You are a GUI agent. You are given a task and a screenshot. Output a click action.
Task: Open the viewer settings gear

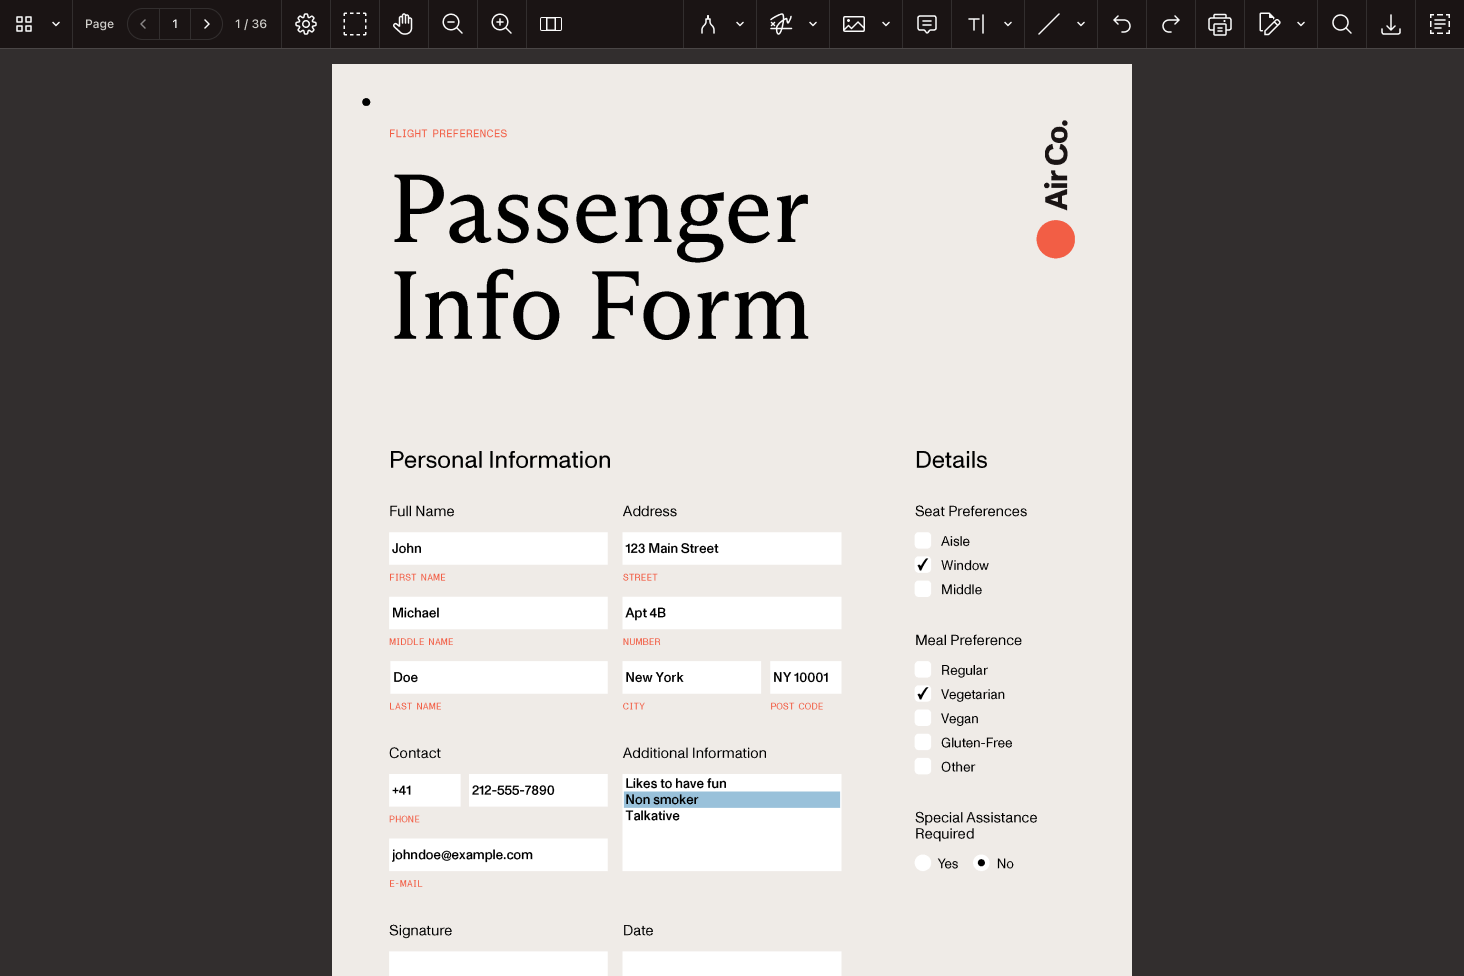pyautogui.click(x=306, y=24)
